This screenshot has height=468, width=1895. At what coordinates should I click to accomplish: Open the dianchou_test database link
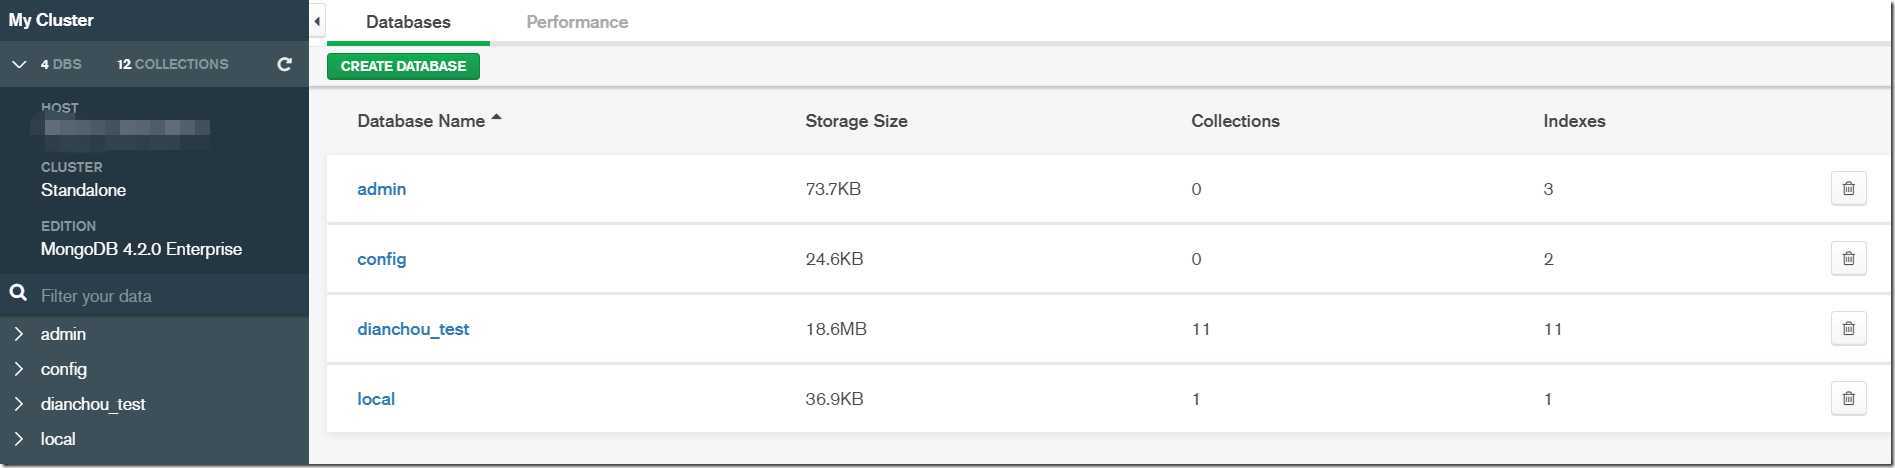coord(413,329)
